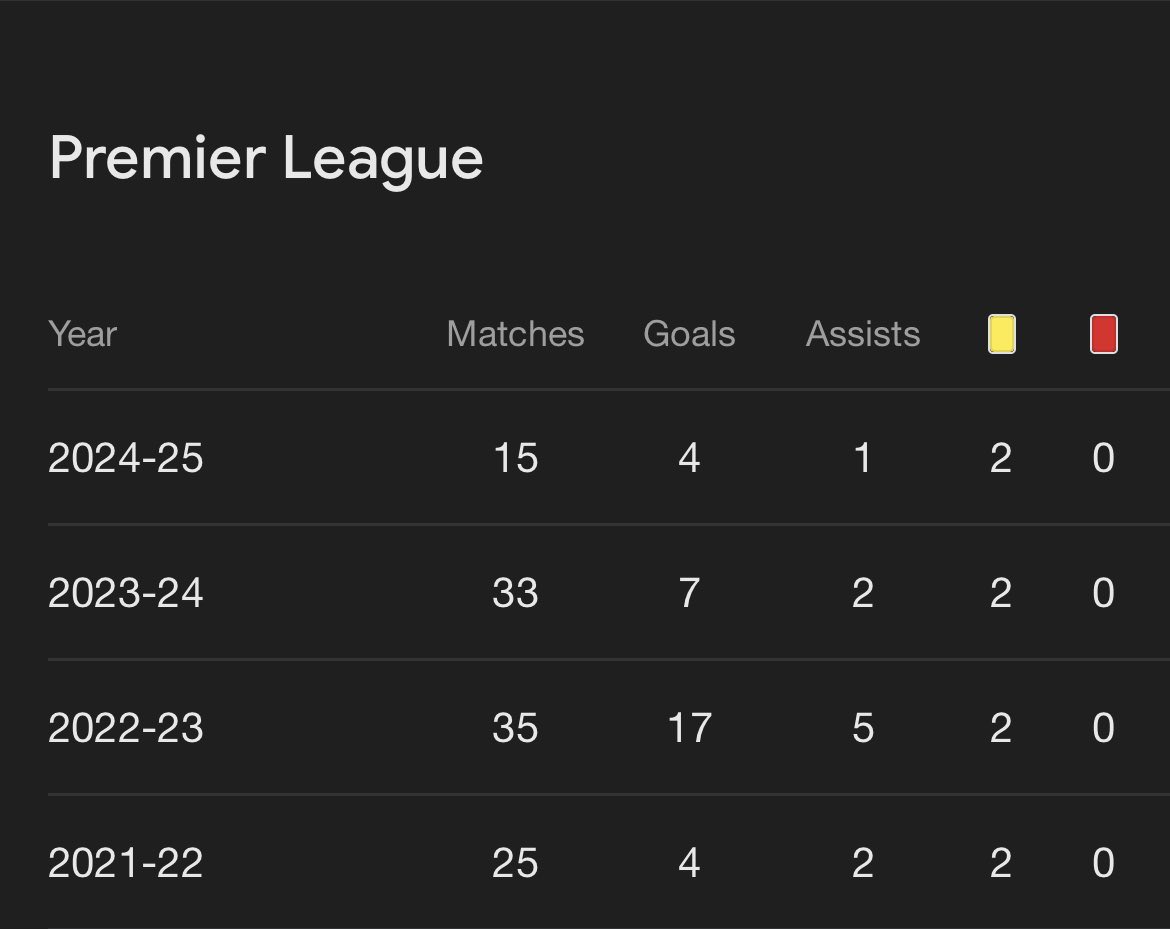Click 1 assist in 2024-25 row

863,457
